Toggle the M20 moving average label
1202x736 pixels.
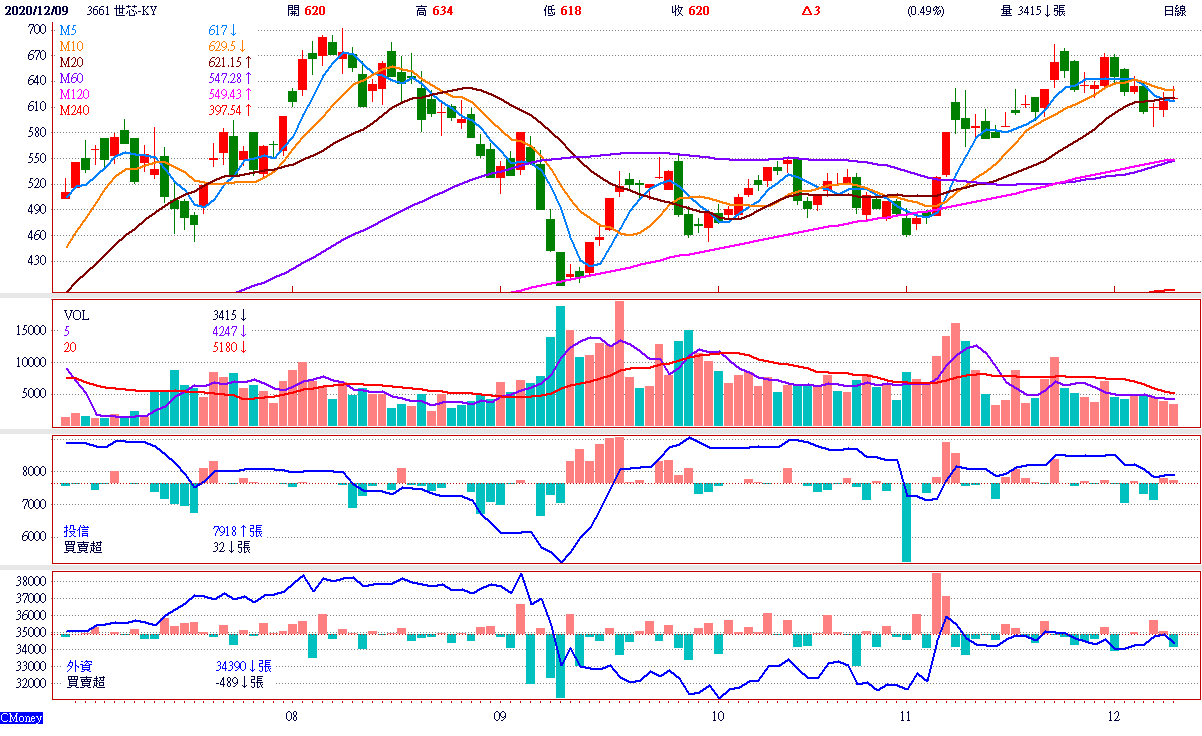point(71,63)
